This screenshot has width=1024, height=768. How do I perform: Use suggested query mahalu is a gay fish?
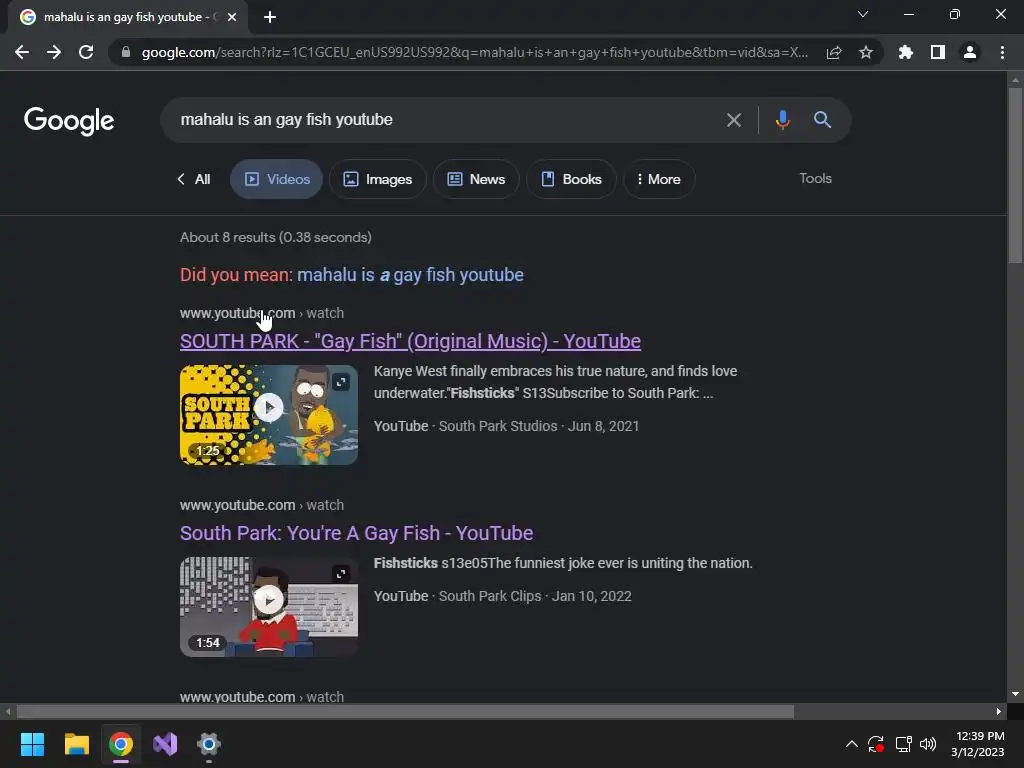(410, 275)
